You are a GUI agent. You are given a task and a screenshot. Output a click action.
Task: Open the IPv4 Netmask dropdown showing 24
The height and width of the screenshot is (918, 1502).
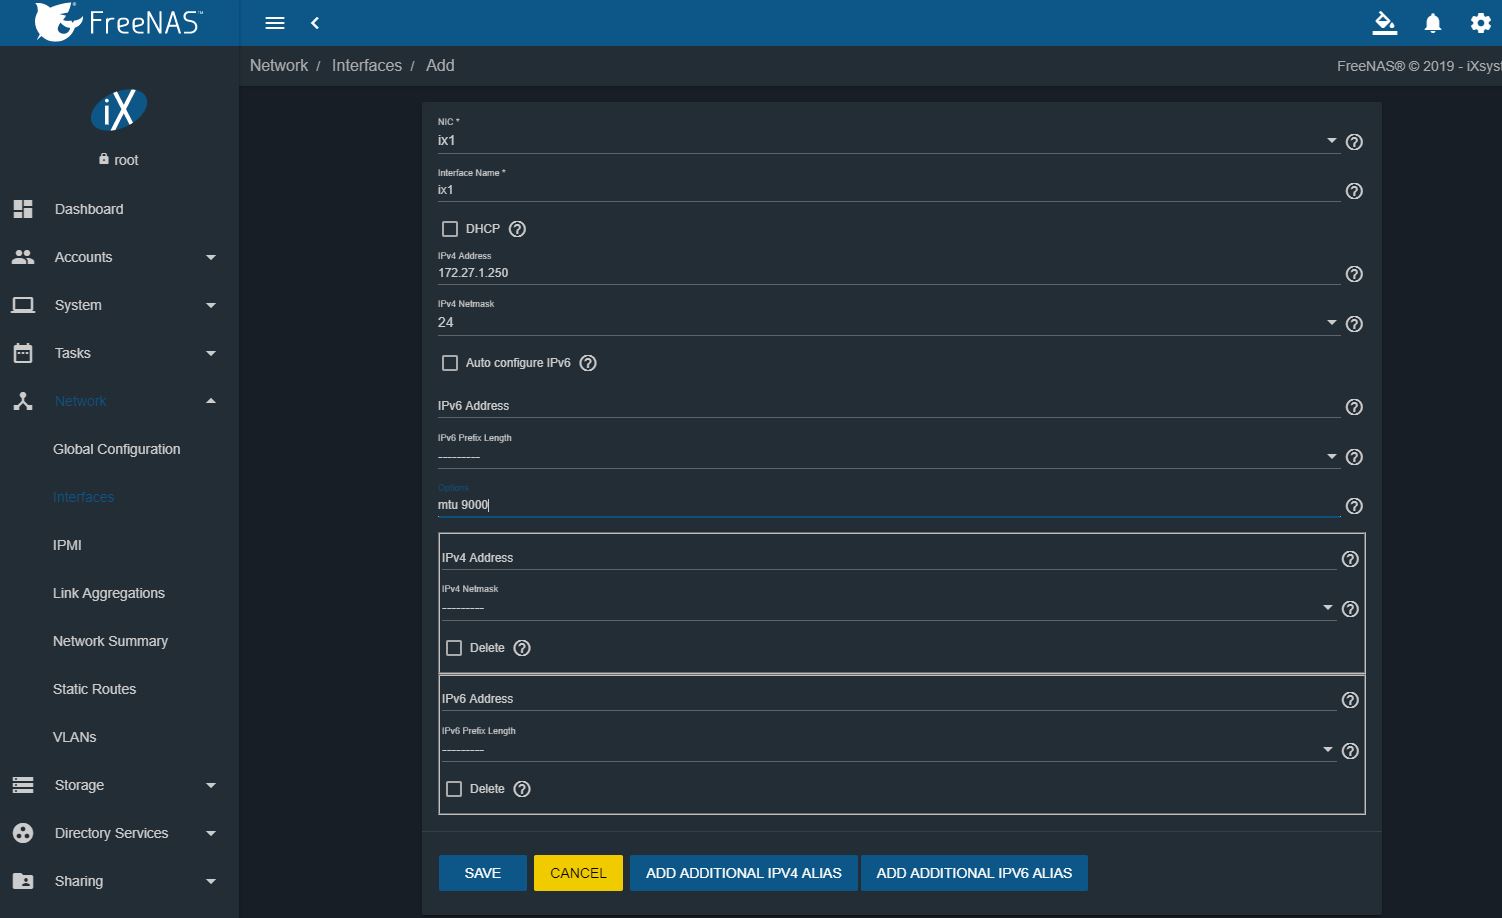point(1331,322)
